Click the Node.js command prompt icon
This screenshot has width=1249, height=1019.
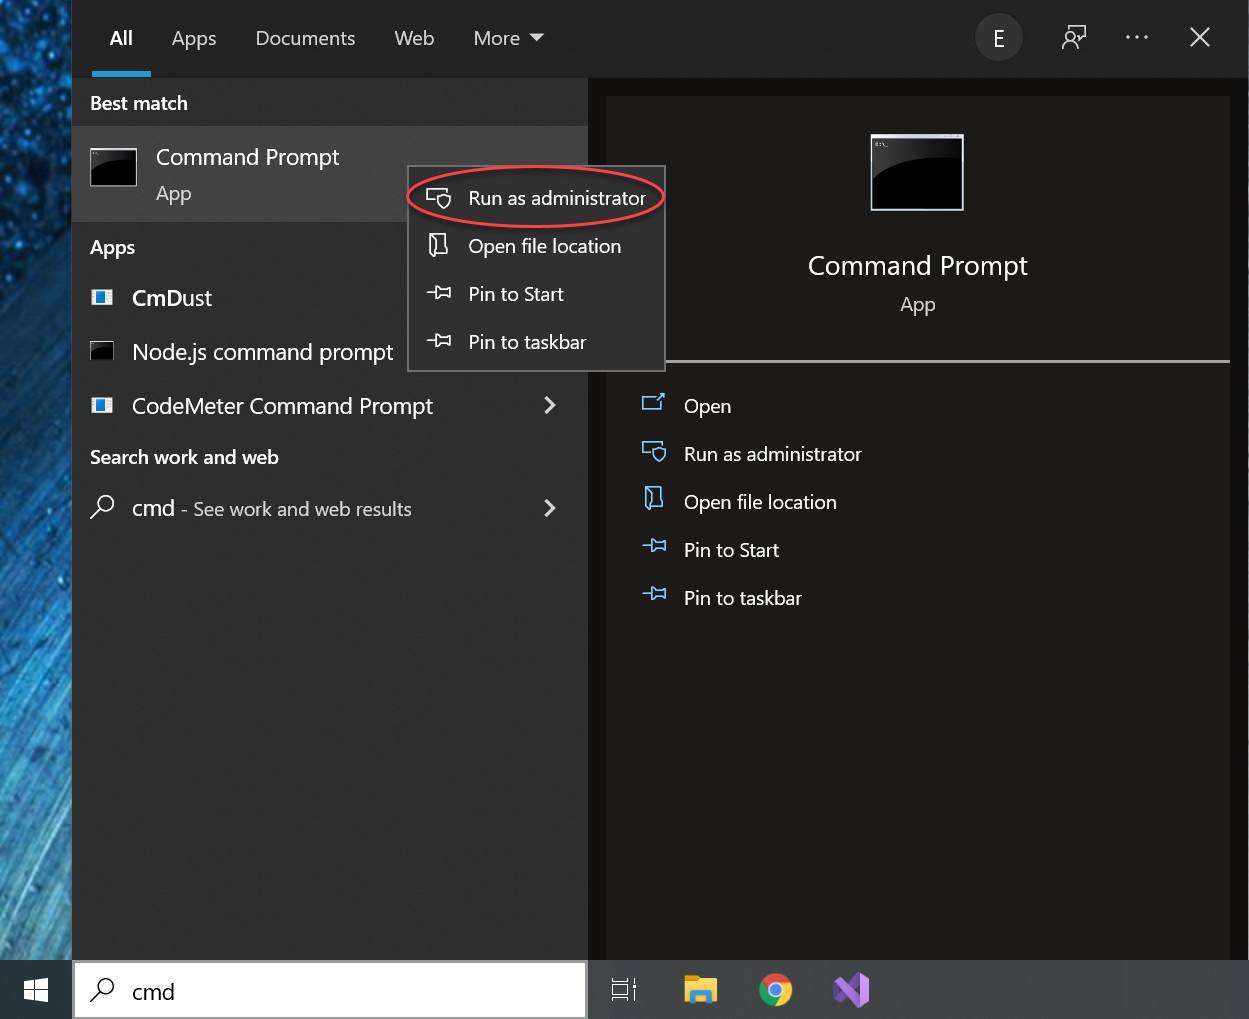pyautogui.click(x=102, y=350)
